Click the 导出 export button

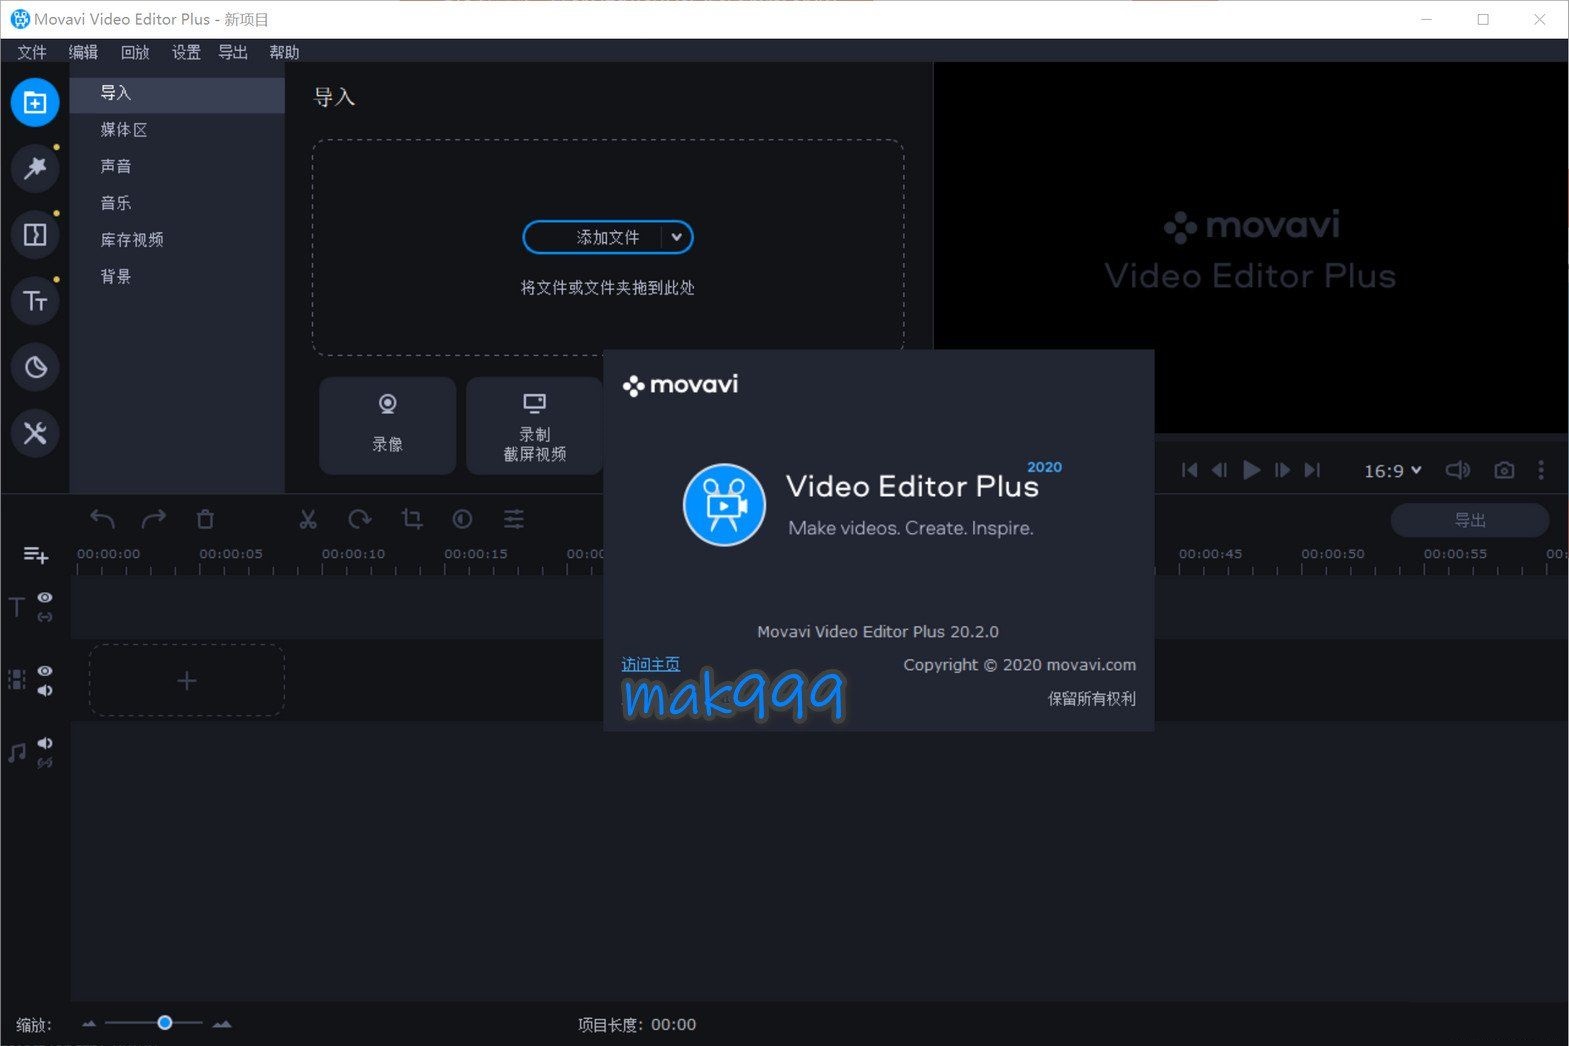coord(1470,520)
